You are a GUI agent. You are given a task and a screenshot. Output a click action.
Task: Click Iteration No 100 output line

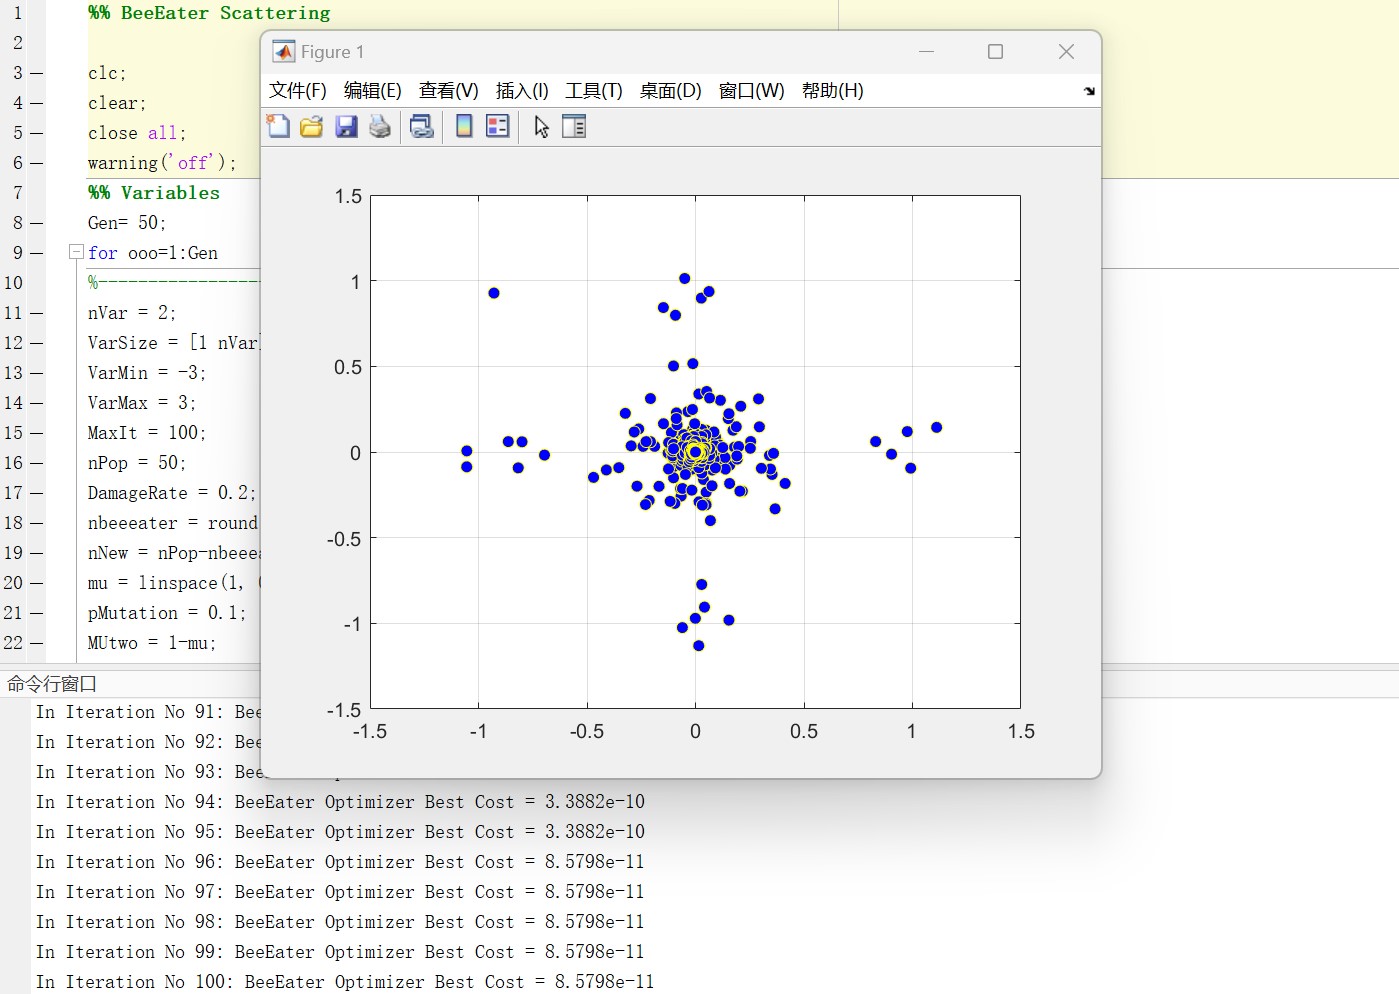click(345, 982)
